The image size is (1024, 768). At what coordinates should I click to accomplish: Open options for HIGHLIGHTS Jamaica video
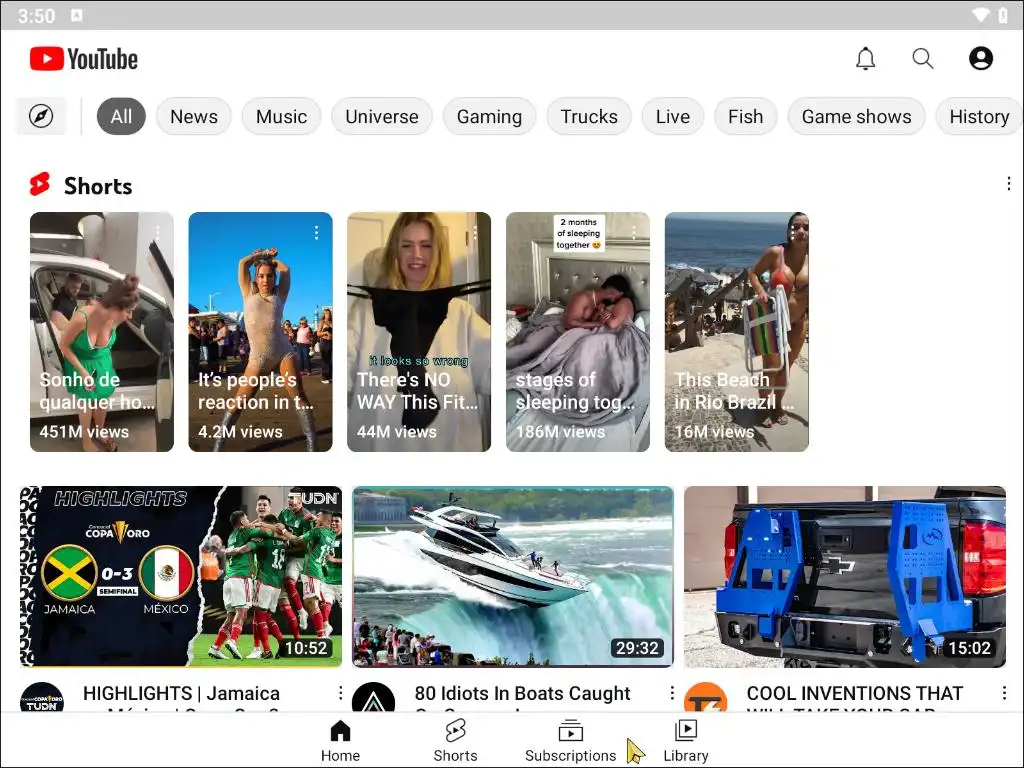[340, 693]
